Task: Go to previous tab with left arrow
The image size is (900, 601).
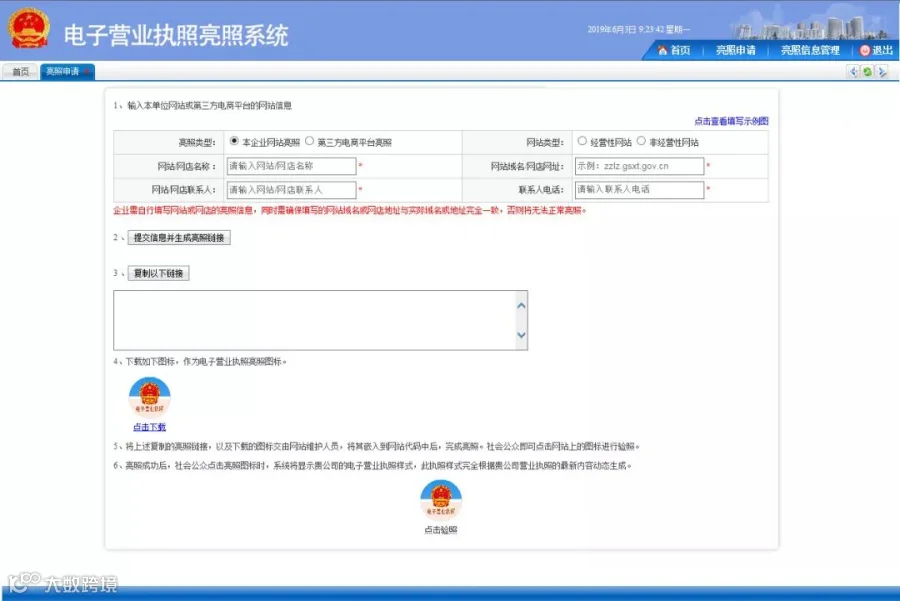Action: pos(853,72)
